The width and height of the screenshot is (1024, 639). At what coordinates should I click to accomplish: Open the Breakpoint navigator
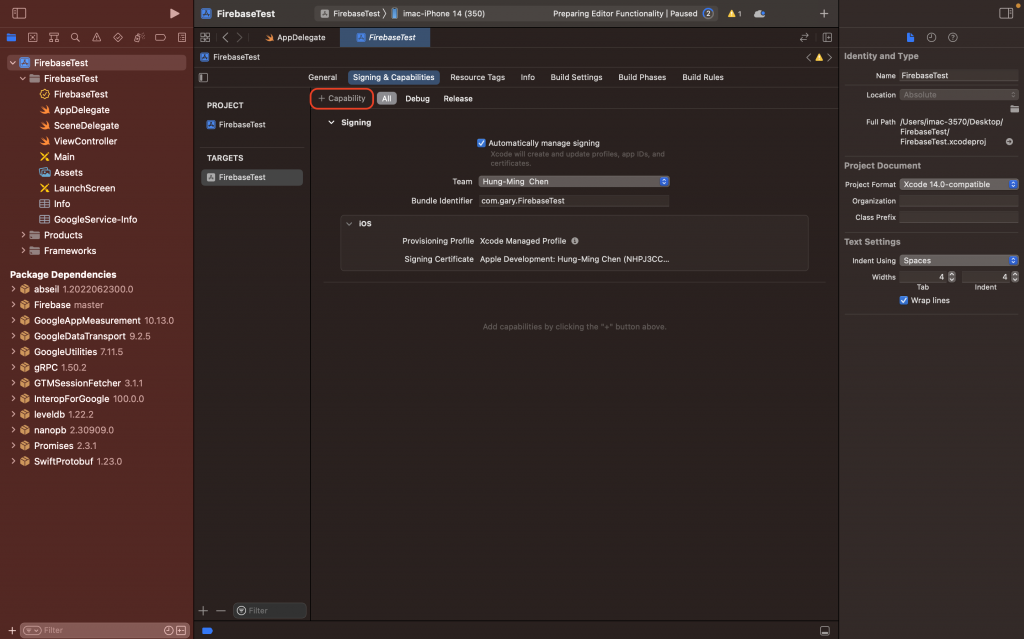point(160,37)
